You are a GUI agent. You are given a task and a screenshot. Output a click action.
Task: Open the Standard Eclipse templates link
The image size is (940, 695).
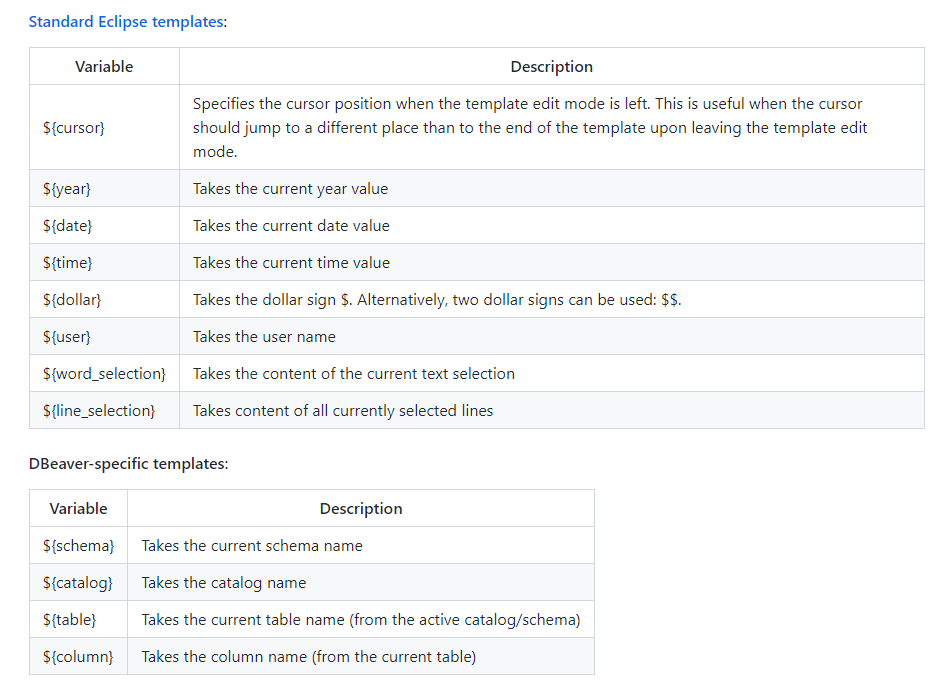126,21
